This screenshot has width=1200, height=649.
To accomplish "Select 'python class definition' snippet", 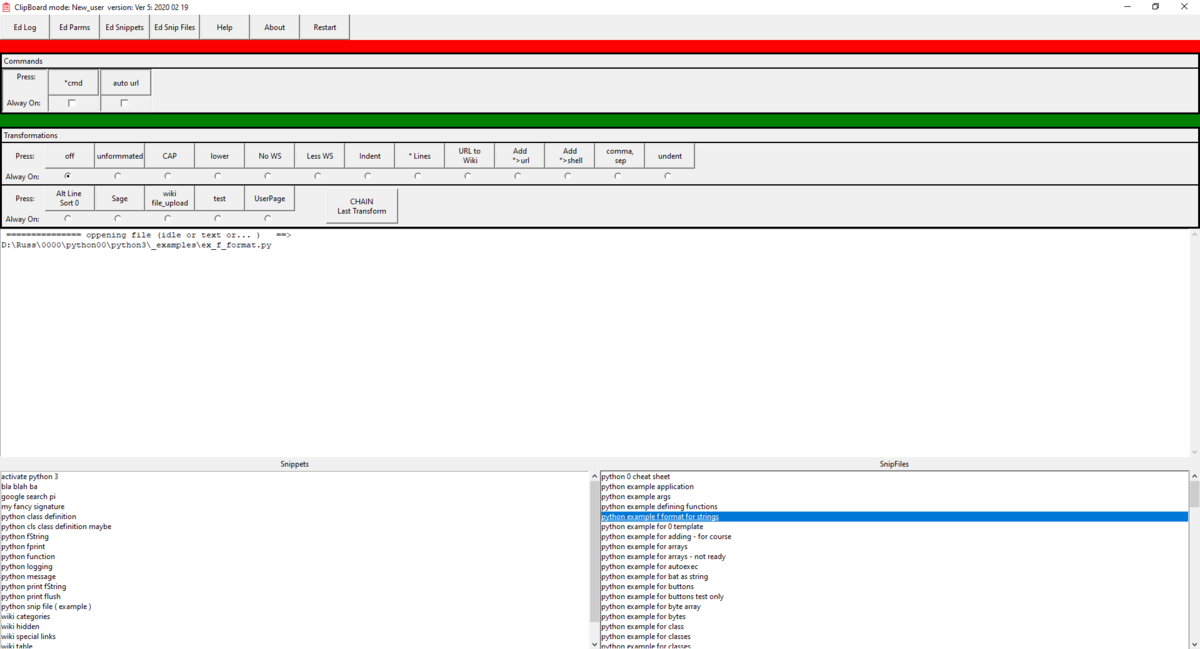I will [x=39, y=517].
